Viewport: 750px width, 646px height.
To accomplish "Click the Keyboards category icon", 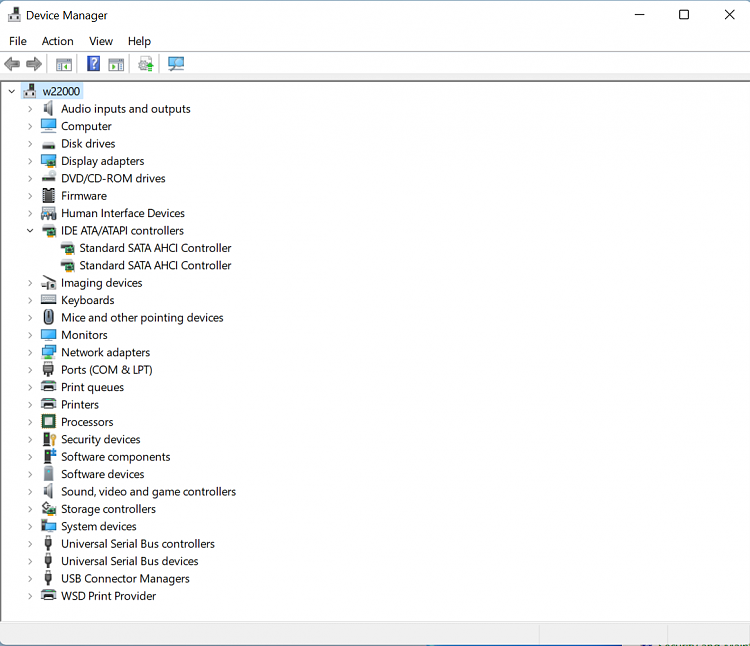I will [48, 300].
